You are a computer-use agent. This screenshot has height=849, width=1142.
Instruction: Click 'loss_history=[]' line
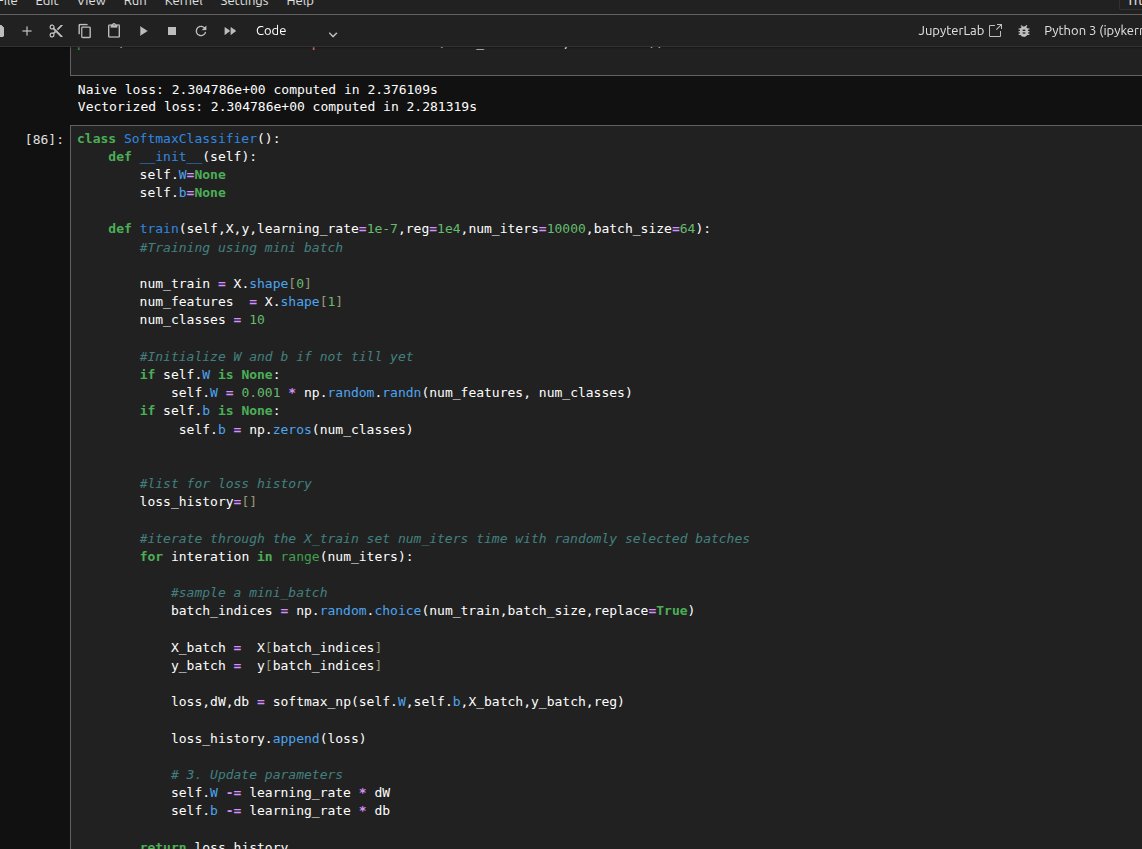[x=198, y=502]
